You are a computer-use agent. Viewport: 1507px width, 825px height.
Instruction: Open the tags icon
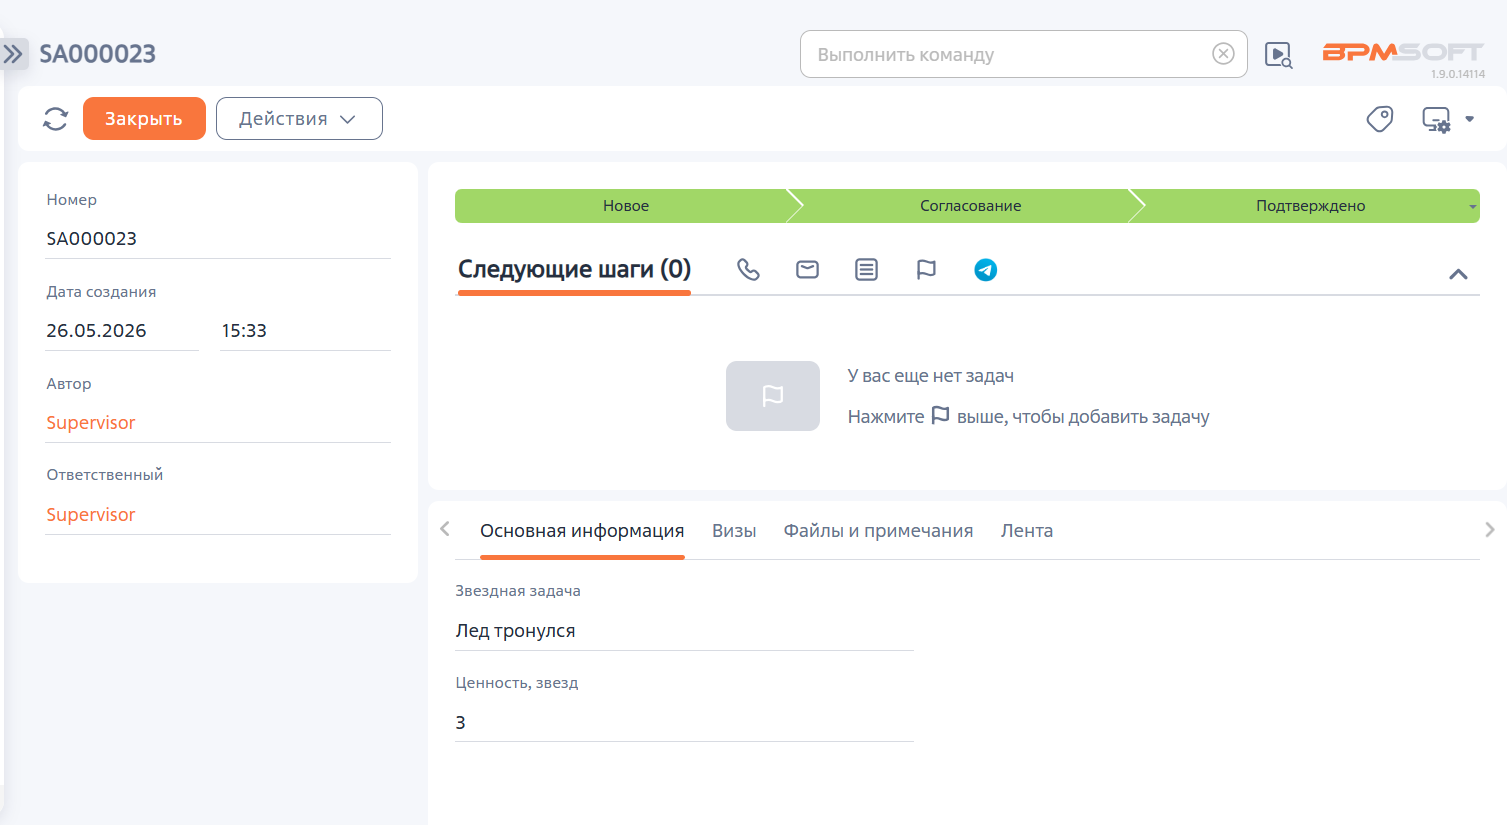pos(1380,119)
